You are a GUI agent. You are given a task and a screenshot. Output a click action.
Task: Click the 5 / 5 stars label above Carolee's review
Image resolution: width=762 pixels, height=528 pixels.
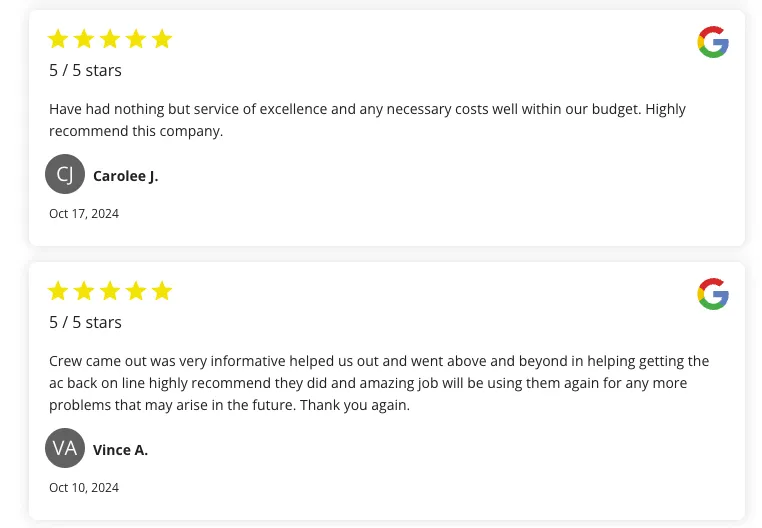coord(85,70)
